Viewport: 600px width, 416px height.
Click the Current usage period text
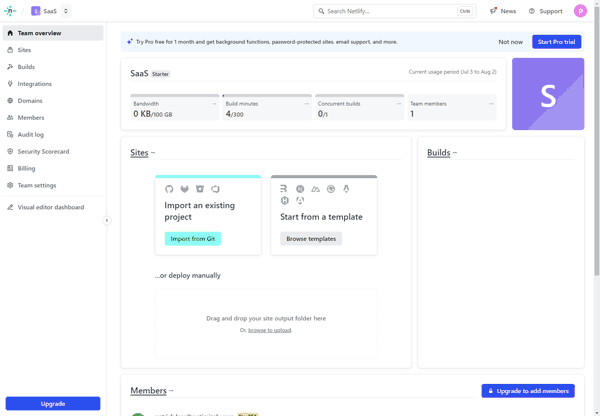click(452, 72)
